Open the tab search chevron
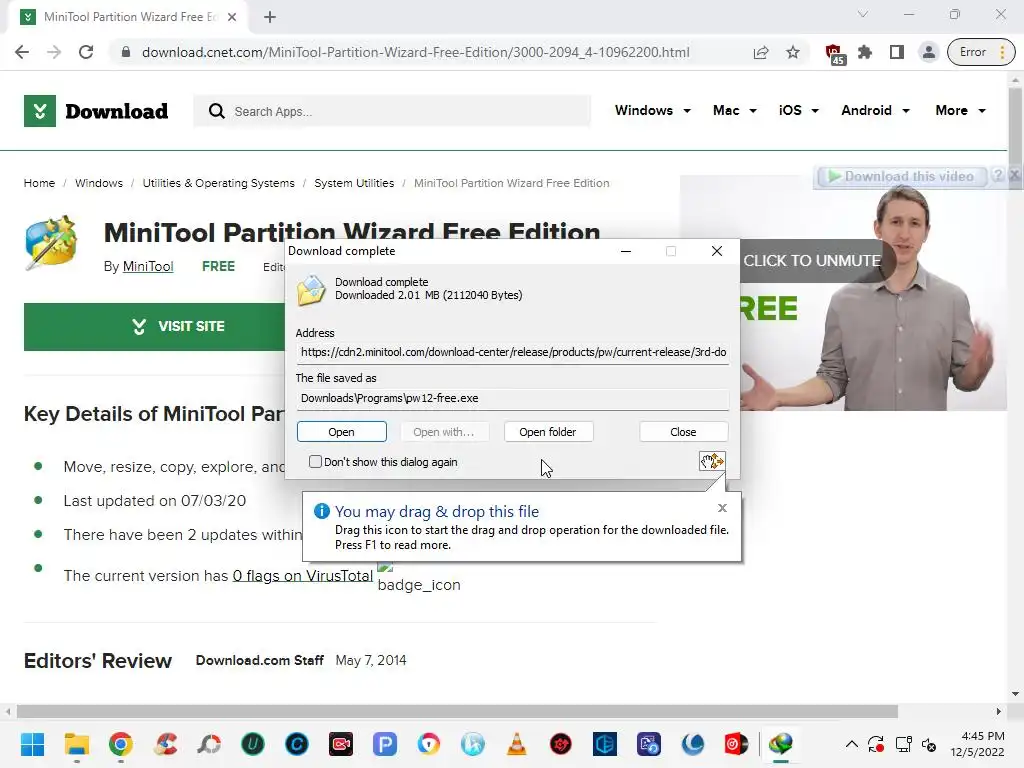 (863, 14)
